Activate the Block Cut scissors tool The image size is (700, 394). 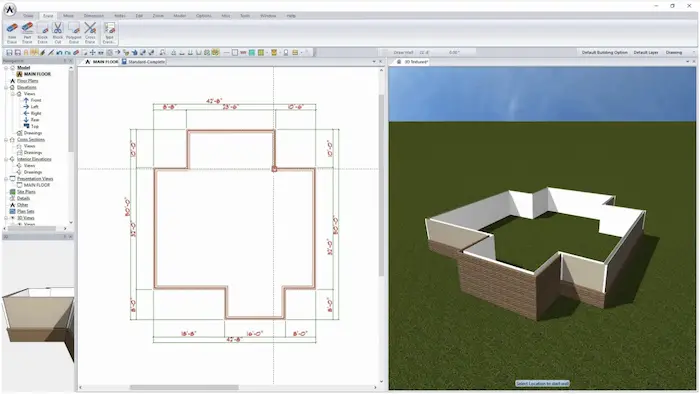tap(58, 33)
